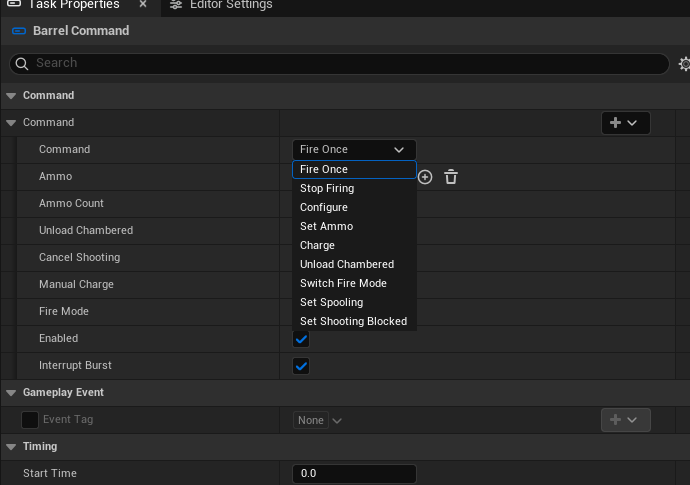Click the Cancel Shooting property label
690x485 pixels.
[x=79, y=257]
